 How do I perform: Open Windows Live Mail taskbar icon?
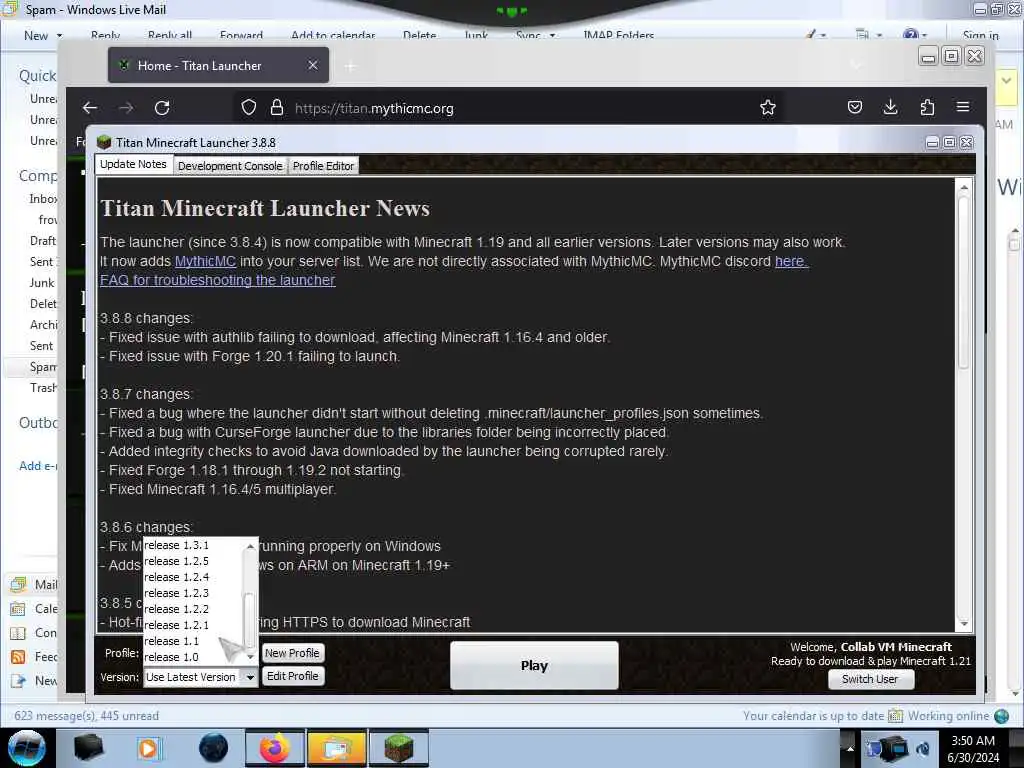click(337, 748)
